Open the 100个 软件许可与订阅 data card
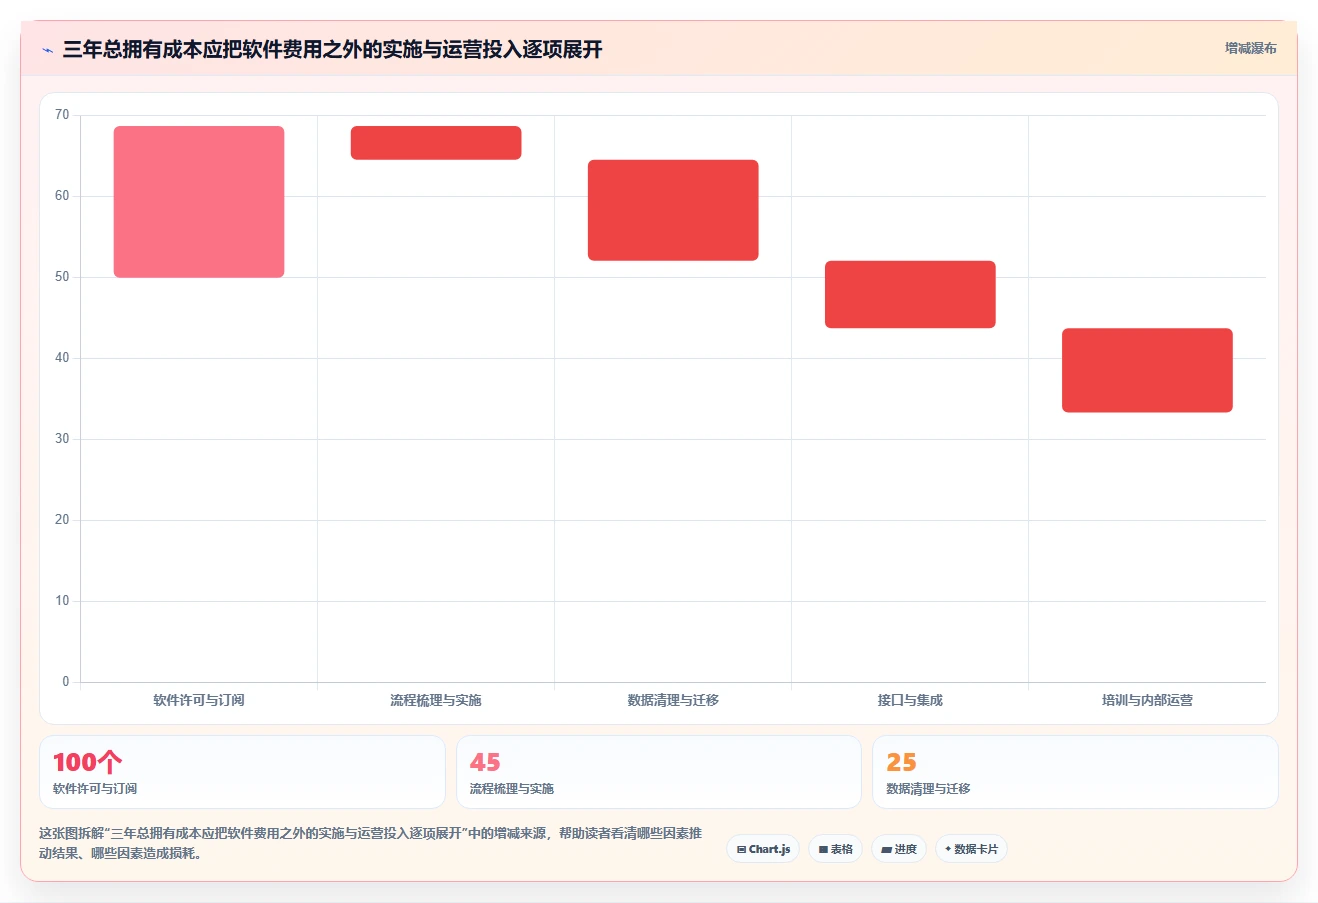Screen dimensions: 1318x903 [242, 772]
